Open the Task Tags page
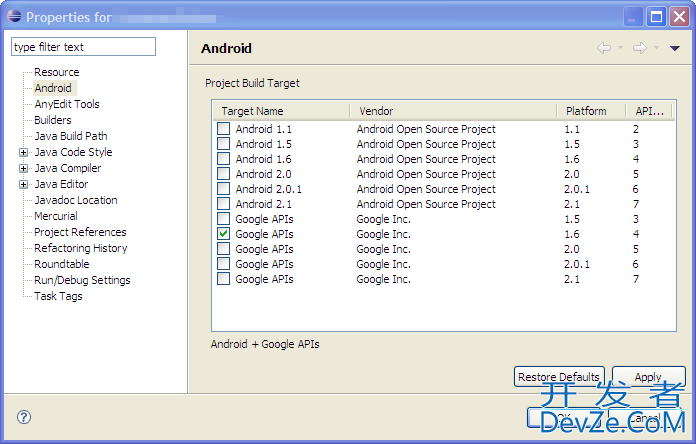This screenshot has width=696, height=444. tap(58, 296)
